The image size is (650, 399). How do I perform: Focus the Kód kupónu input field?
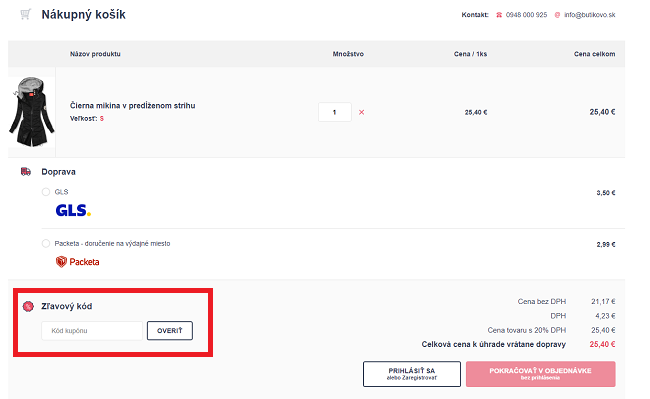(x=92, y=331)
